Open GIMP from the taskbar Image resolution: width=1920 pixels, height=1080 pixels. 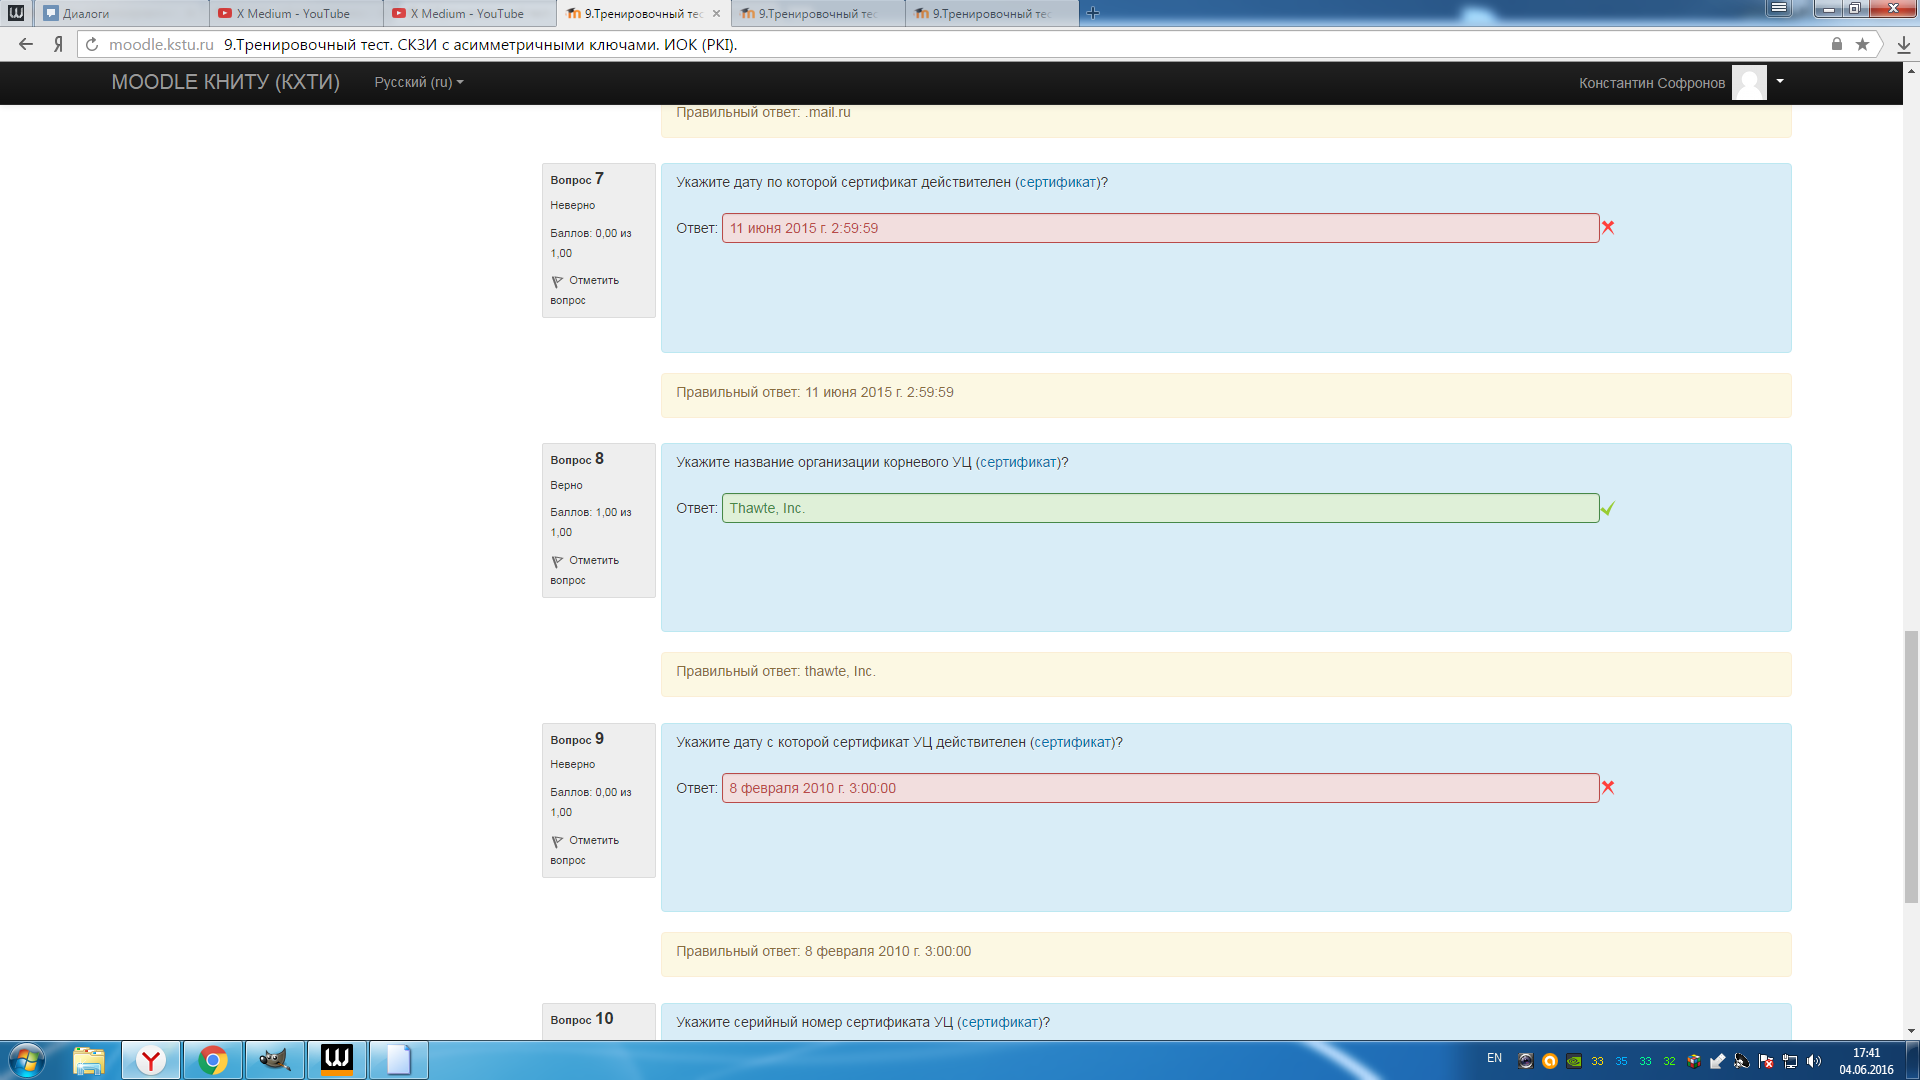coord(274,1060)
